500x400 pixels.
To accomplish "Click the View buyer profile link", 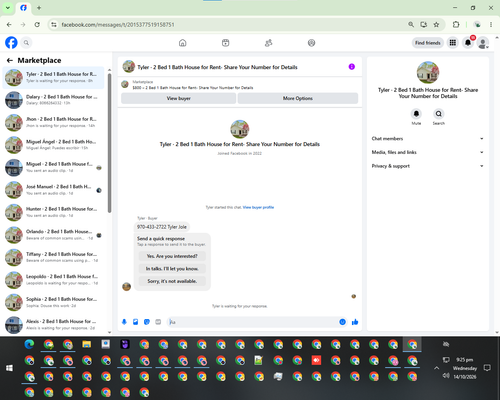I will (258, 207).
